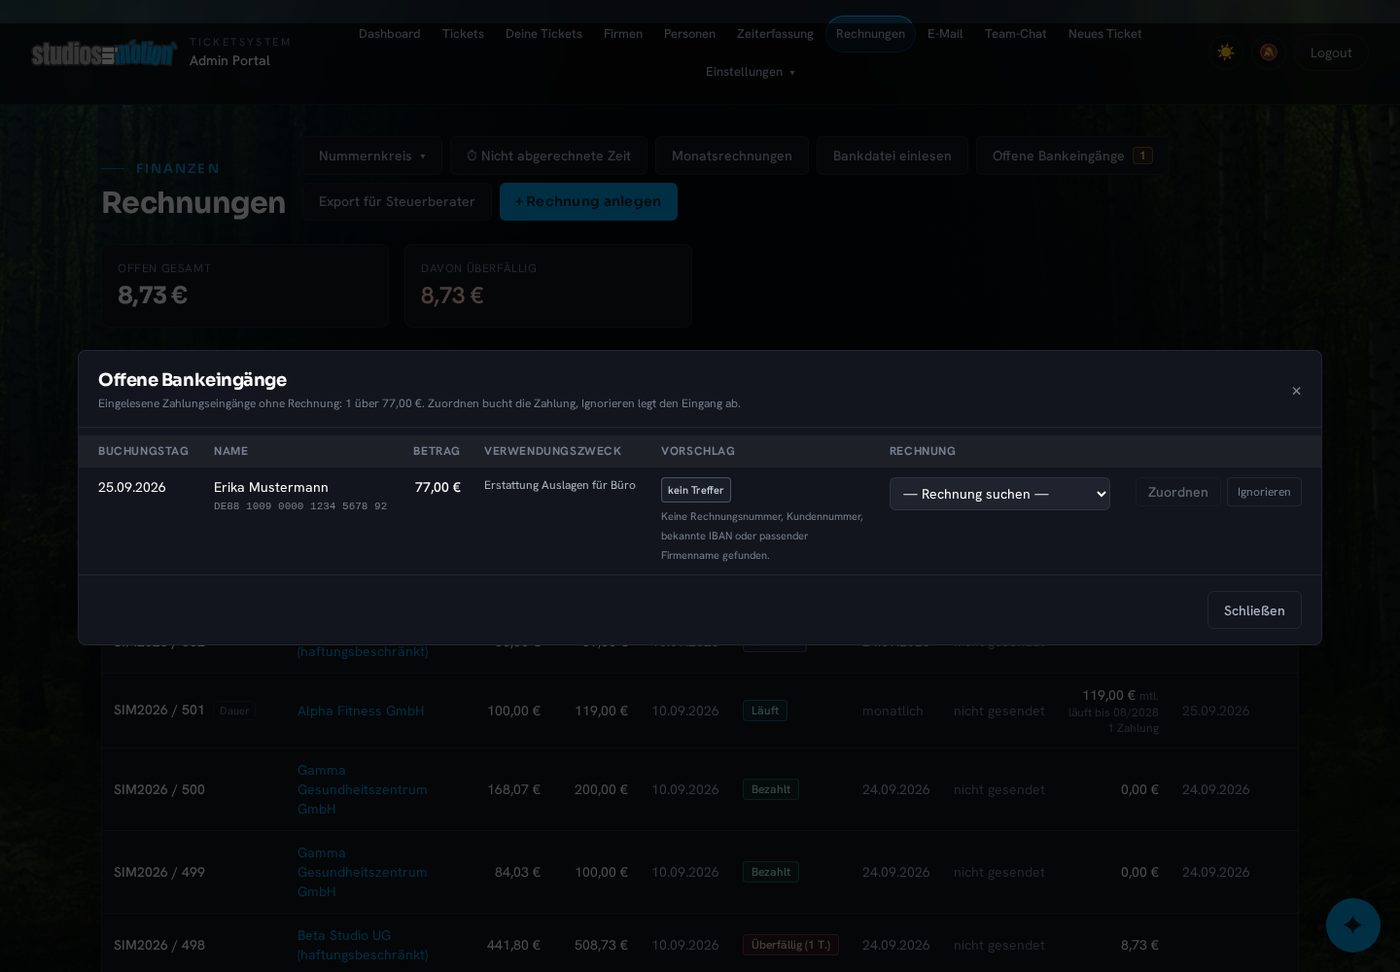The image size is (1400, 972).
Task: Open the E-Mail navigation item
Action: [x=945, y=34]
